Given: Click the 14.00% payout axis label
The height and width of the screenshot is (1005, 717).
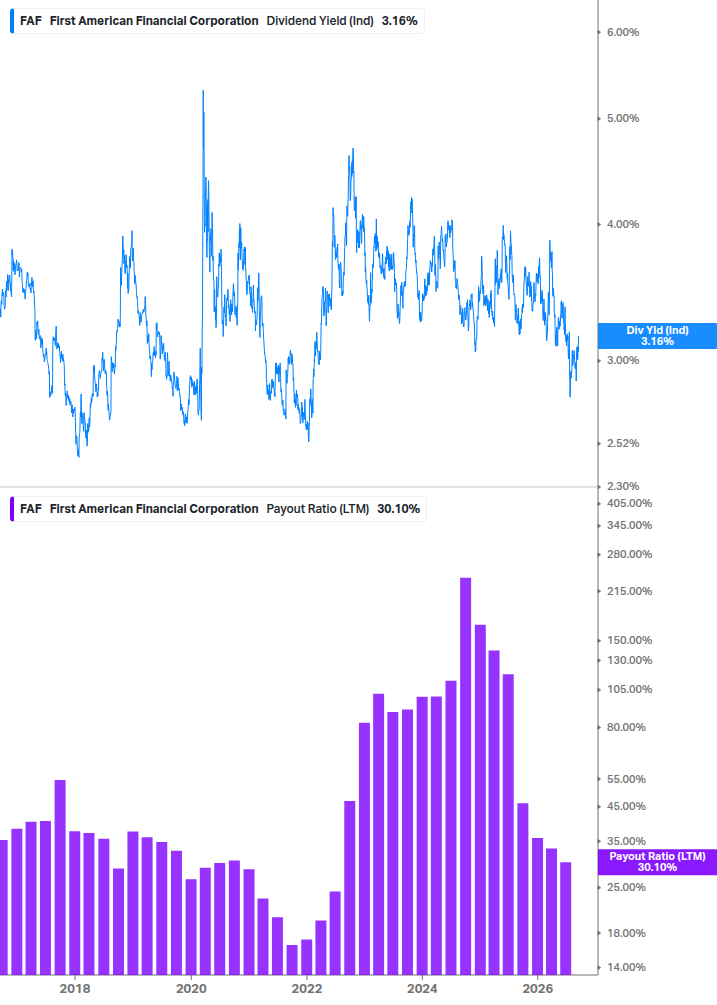Looking at the screenshot, I should point(626,968).
